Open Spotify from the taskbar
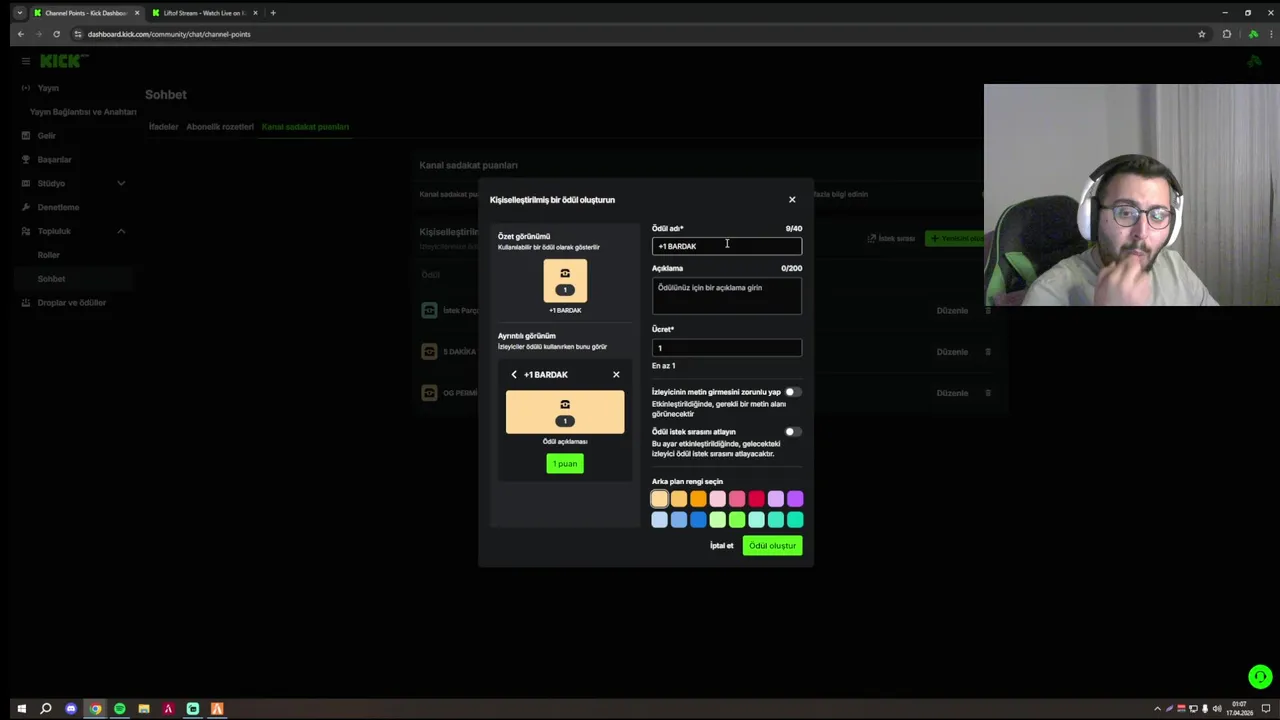The image size is (1280, 720). click(119, 709)
